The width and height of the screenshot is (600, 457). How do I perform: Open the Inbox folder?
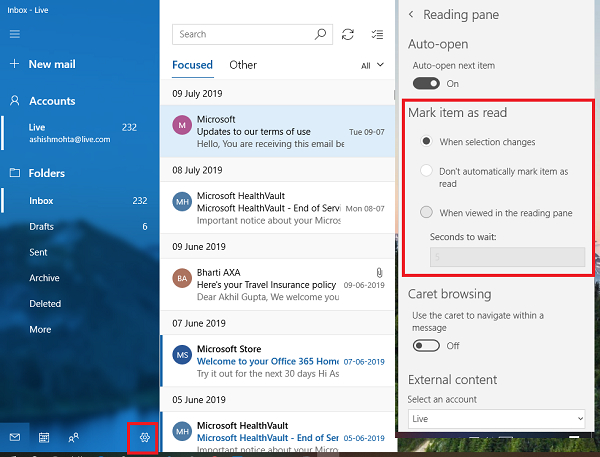pyautogui.click(x=80, y=201)
